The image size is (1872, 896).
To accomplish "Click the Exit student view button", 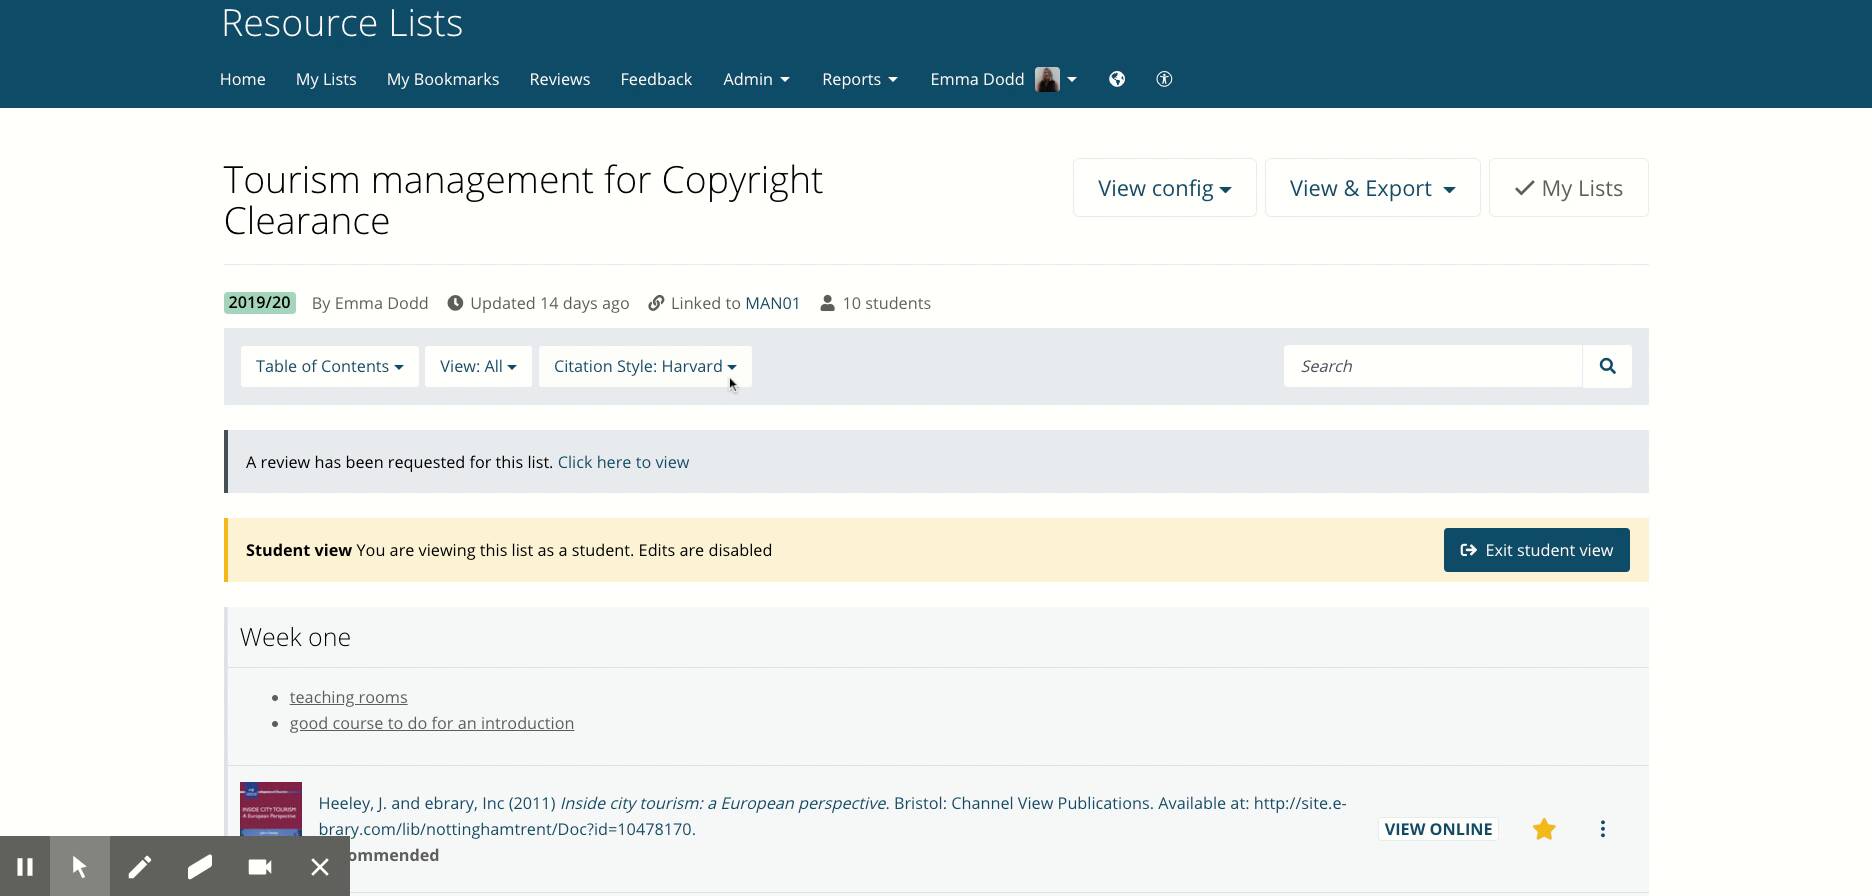I will pos(1536,550).
